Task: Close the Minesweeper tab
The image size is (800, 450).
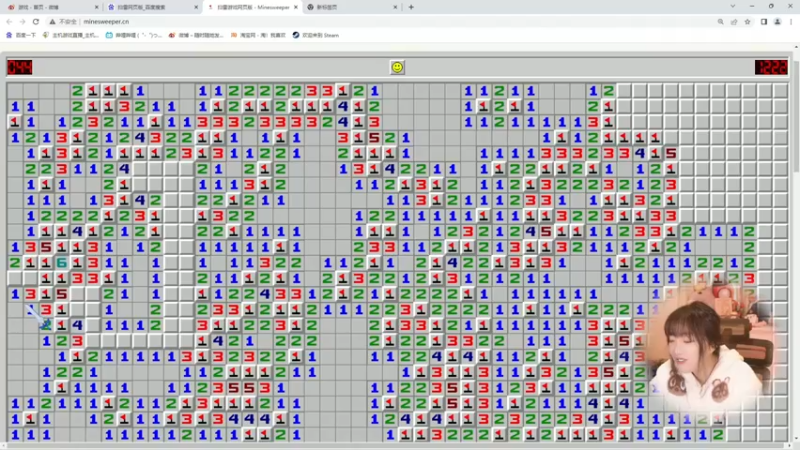Action: 296,7
